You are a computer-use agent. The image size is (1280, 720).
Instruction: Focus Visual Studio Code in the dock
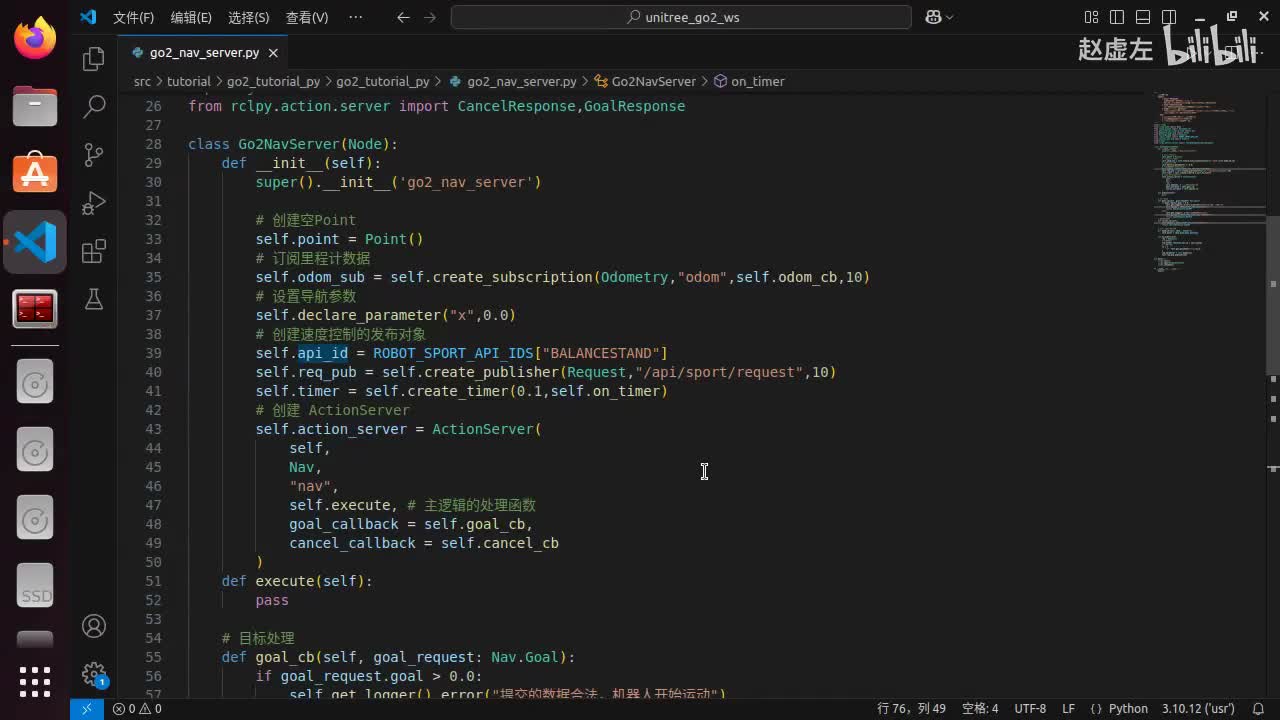click(x=35, y=242)
